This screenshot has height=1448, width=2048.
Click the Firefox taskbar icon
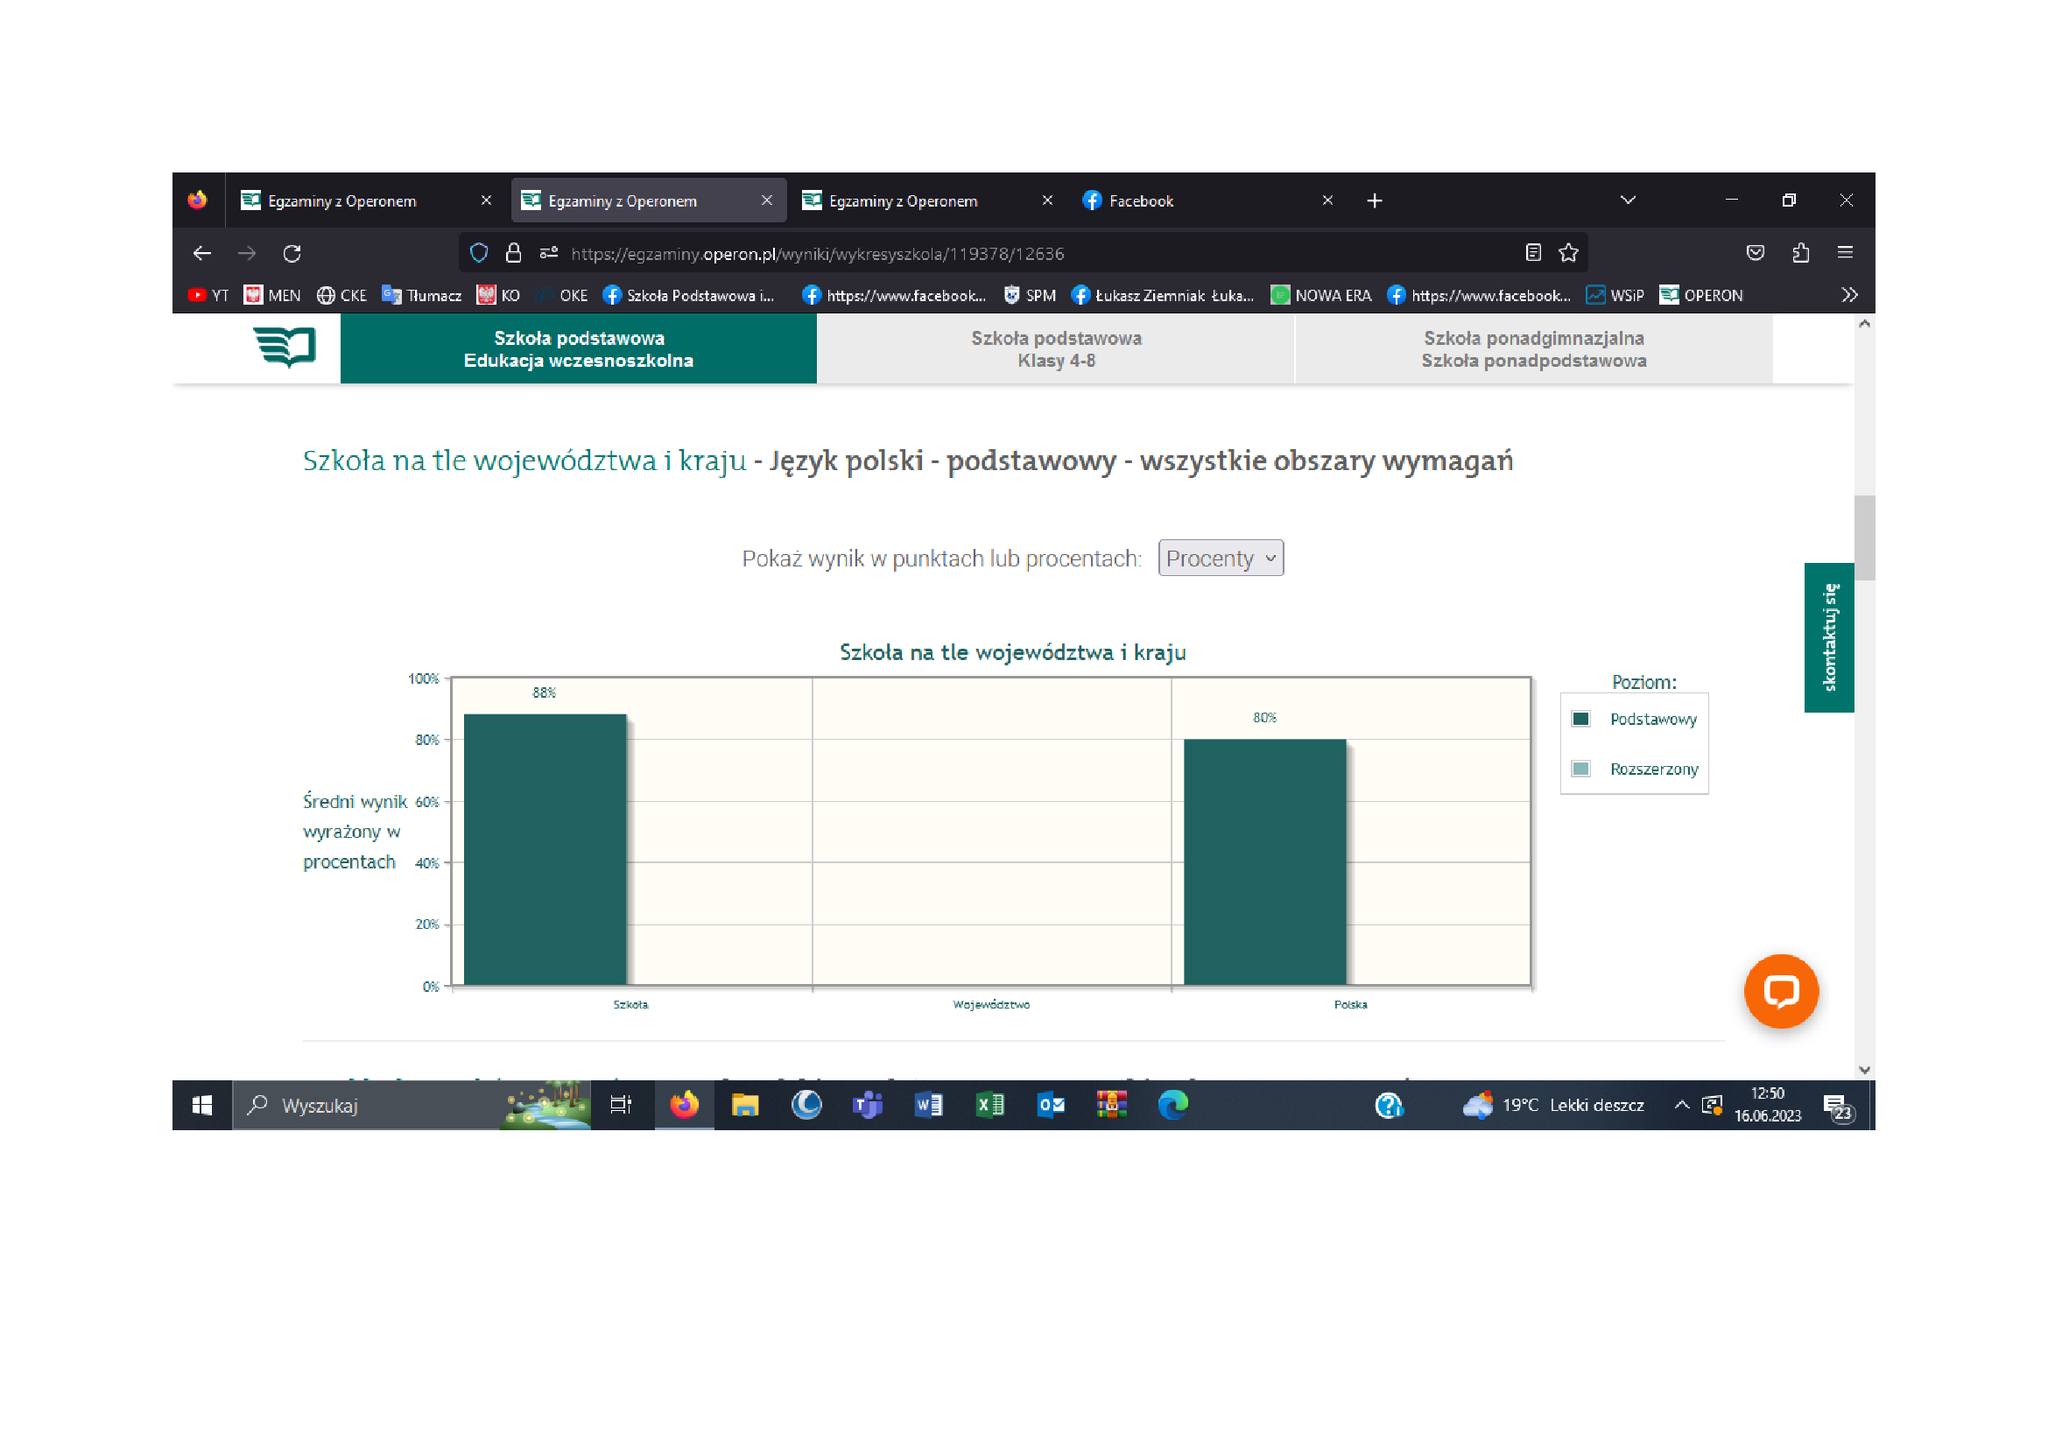(x=684, y=1105)
